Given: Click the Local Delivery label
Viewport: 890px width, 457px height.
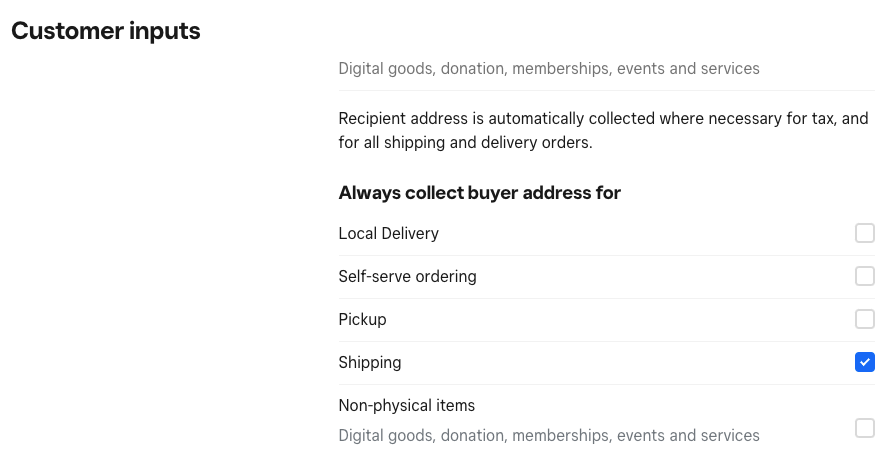Looking at the screenshot, I should click(389, 233).
